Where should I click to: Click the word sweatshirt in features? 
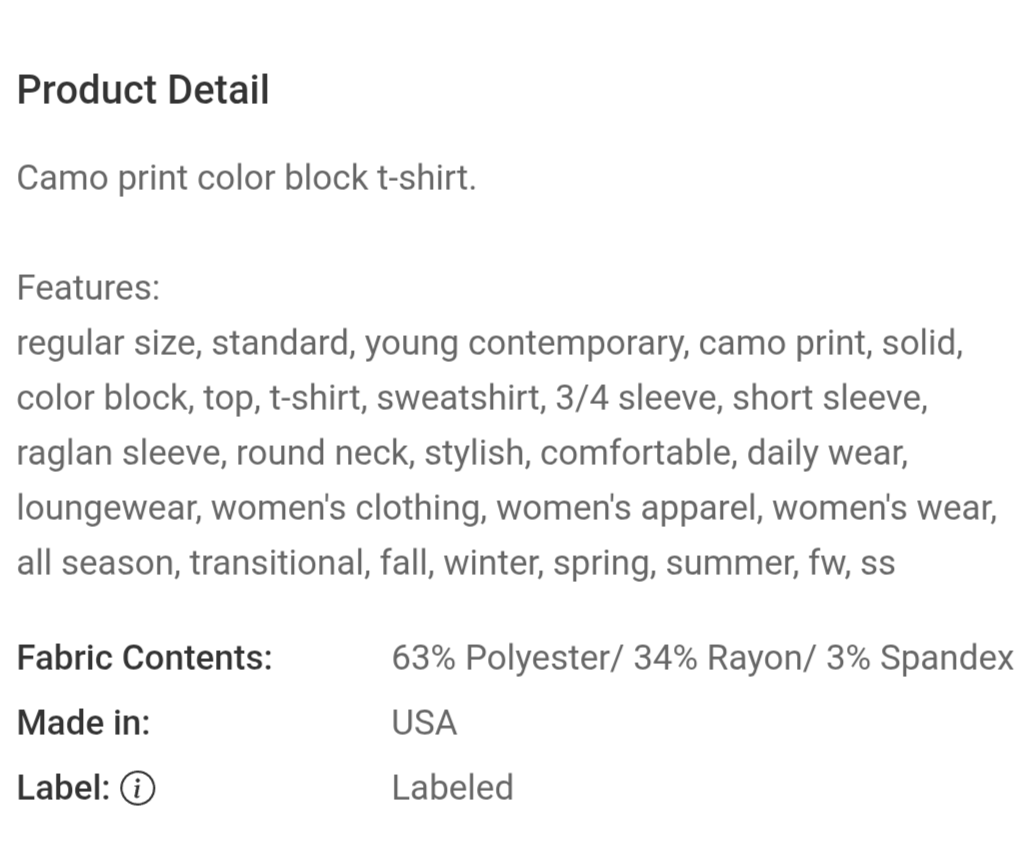[458, 398]
